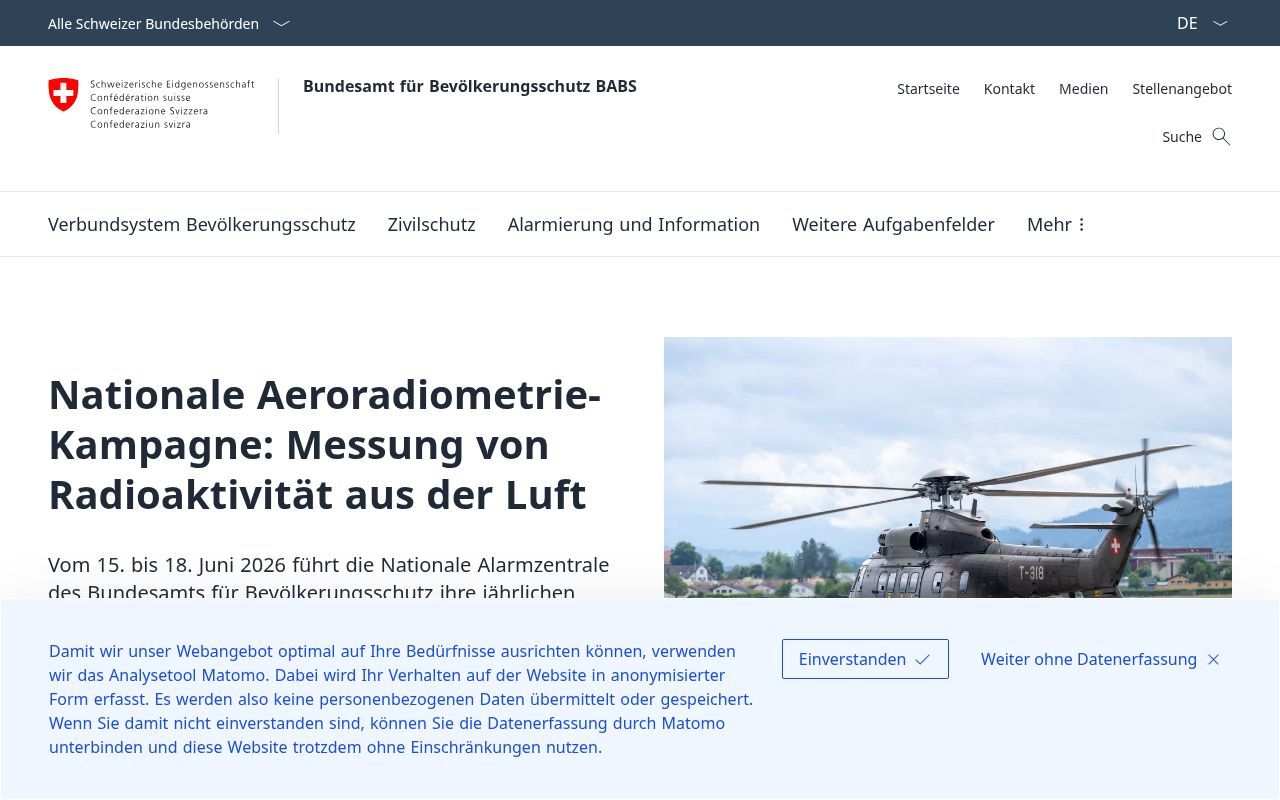Viewport: 1280px width, 800px height.
Task: Accept tracking with Einverstanden button
Action: point(865,659)
